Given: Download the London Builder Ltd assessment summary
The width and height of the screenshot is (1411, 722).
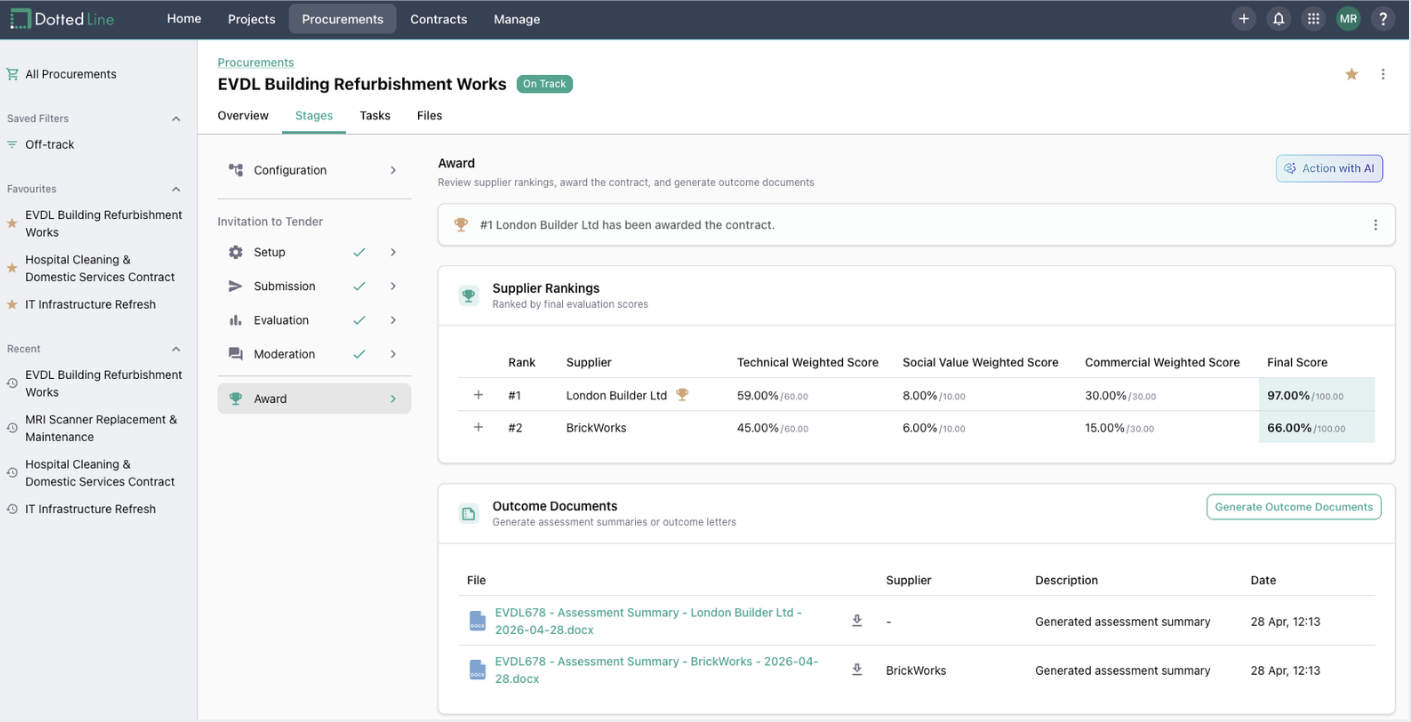Looking at the screenshot, I should [857, 621].
